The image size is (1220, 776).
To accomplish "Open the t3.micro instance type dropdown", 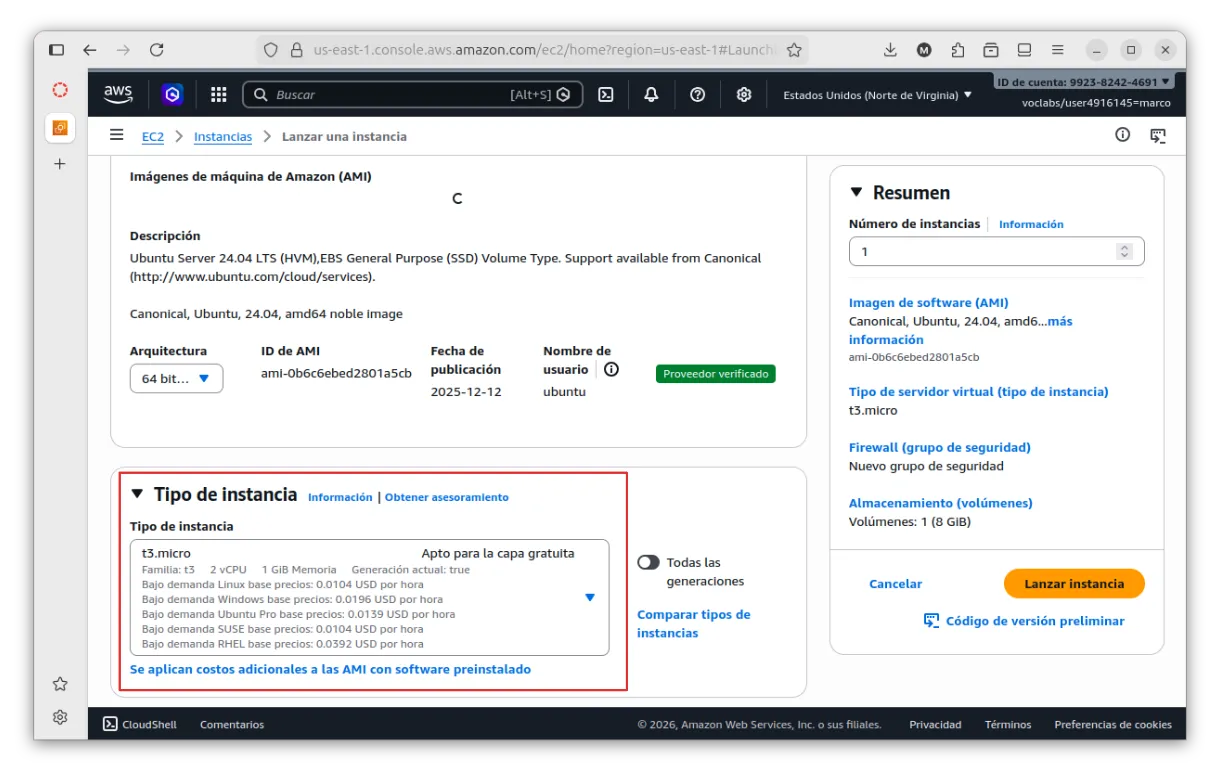I will (589, 597).
